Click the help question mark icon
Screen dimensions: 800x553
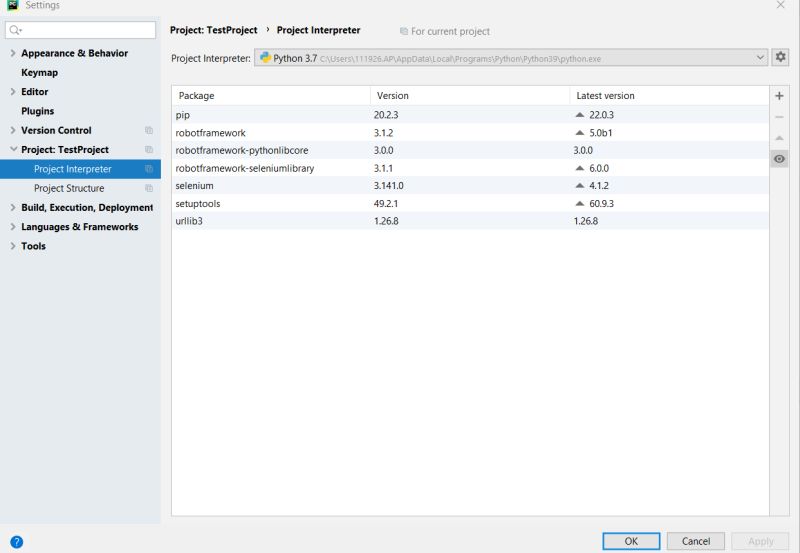[x=16, y=542]
